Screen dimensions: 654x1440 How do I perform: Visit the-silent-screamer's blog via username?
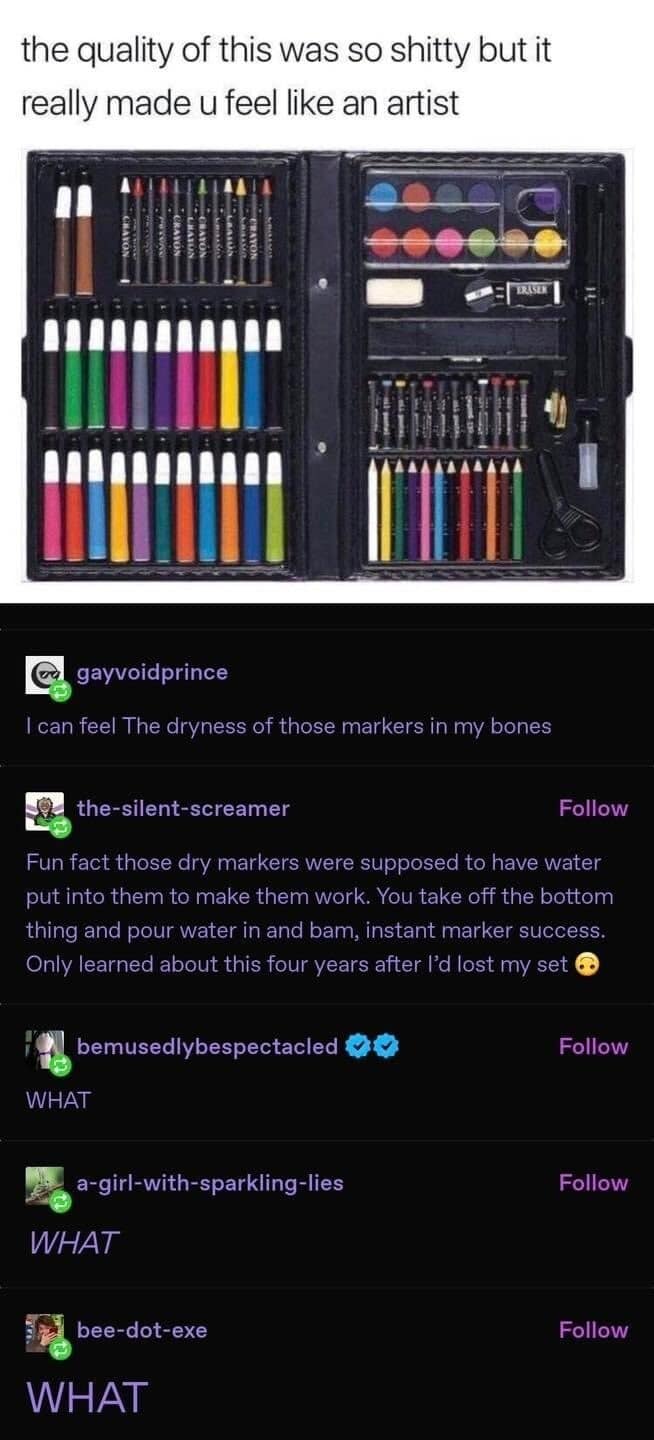(x=183, y=808)
